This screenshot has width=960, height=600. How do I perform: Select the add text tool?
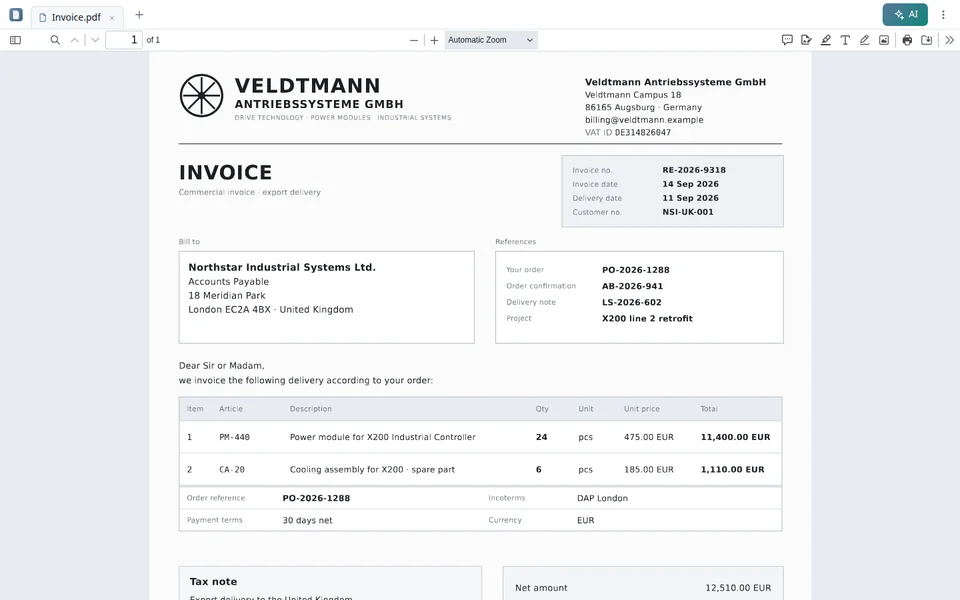(845, 40)
